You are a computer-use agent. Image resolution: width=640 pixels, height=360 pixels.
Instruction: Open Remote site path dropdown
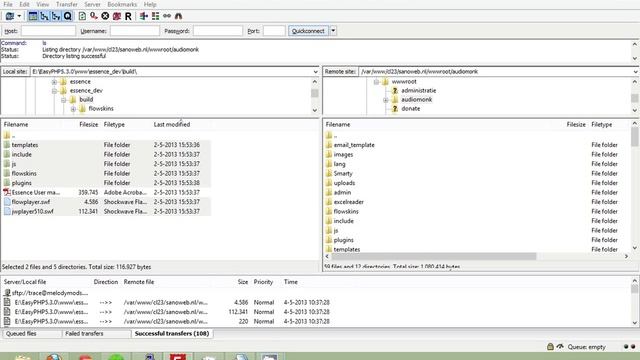click(x=636, y=72)
